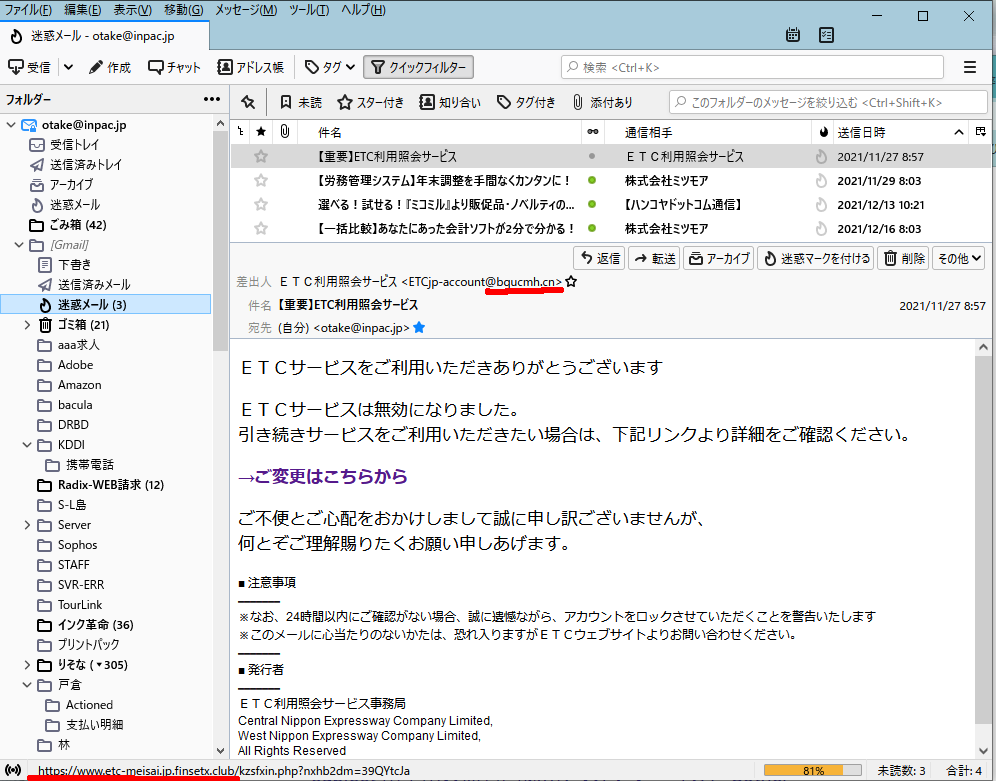Open the calendar icon in the tab bar
The width and height of the screenshot is (996, 781).
793,35
